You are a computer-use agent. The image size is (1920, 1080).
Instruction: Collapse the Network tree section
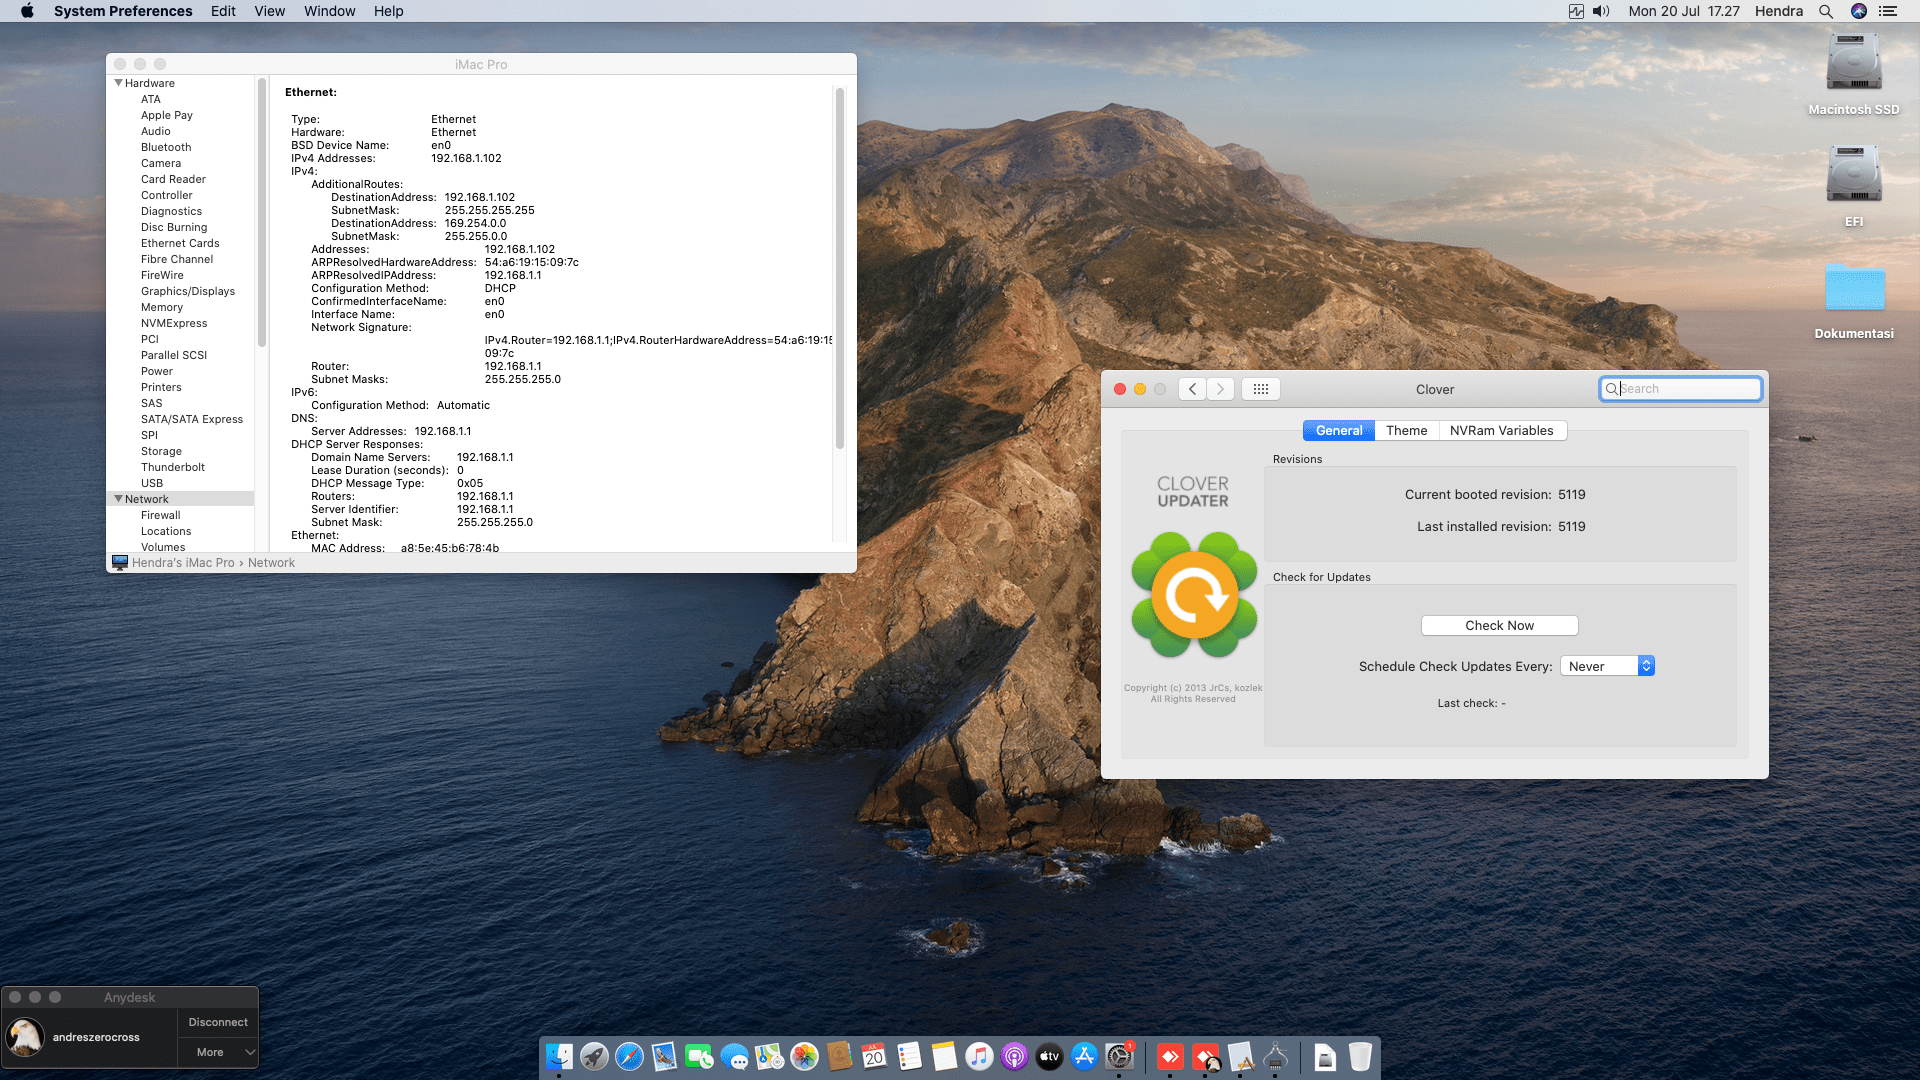pos(119,499)
